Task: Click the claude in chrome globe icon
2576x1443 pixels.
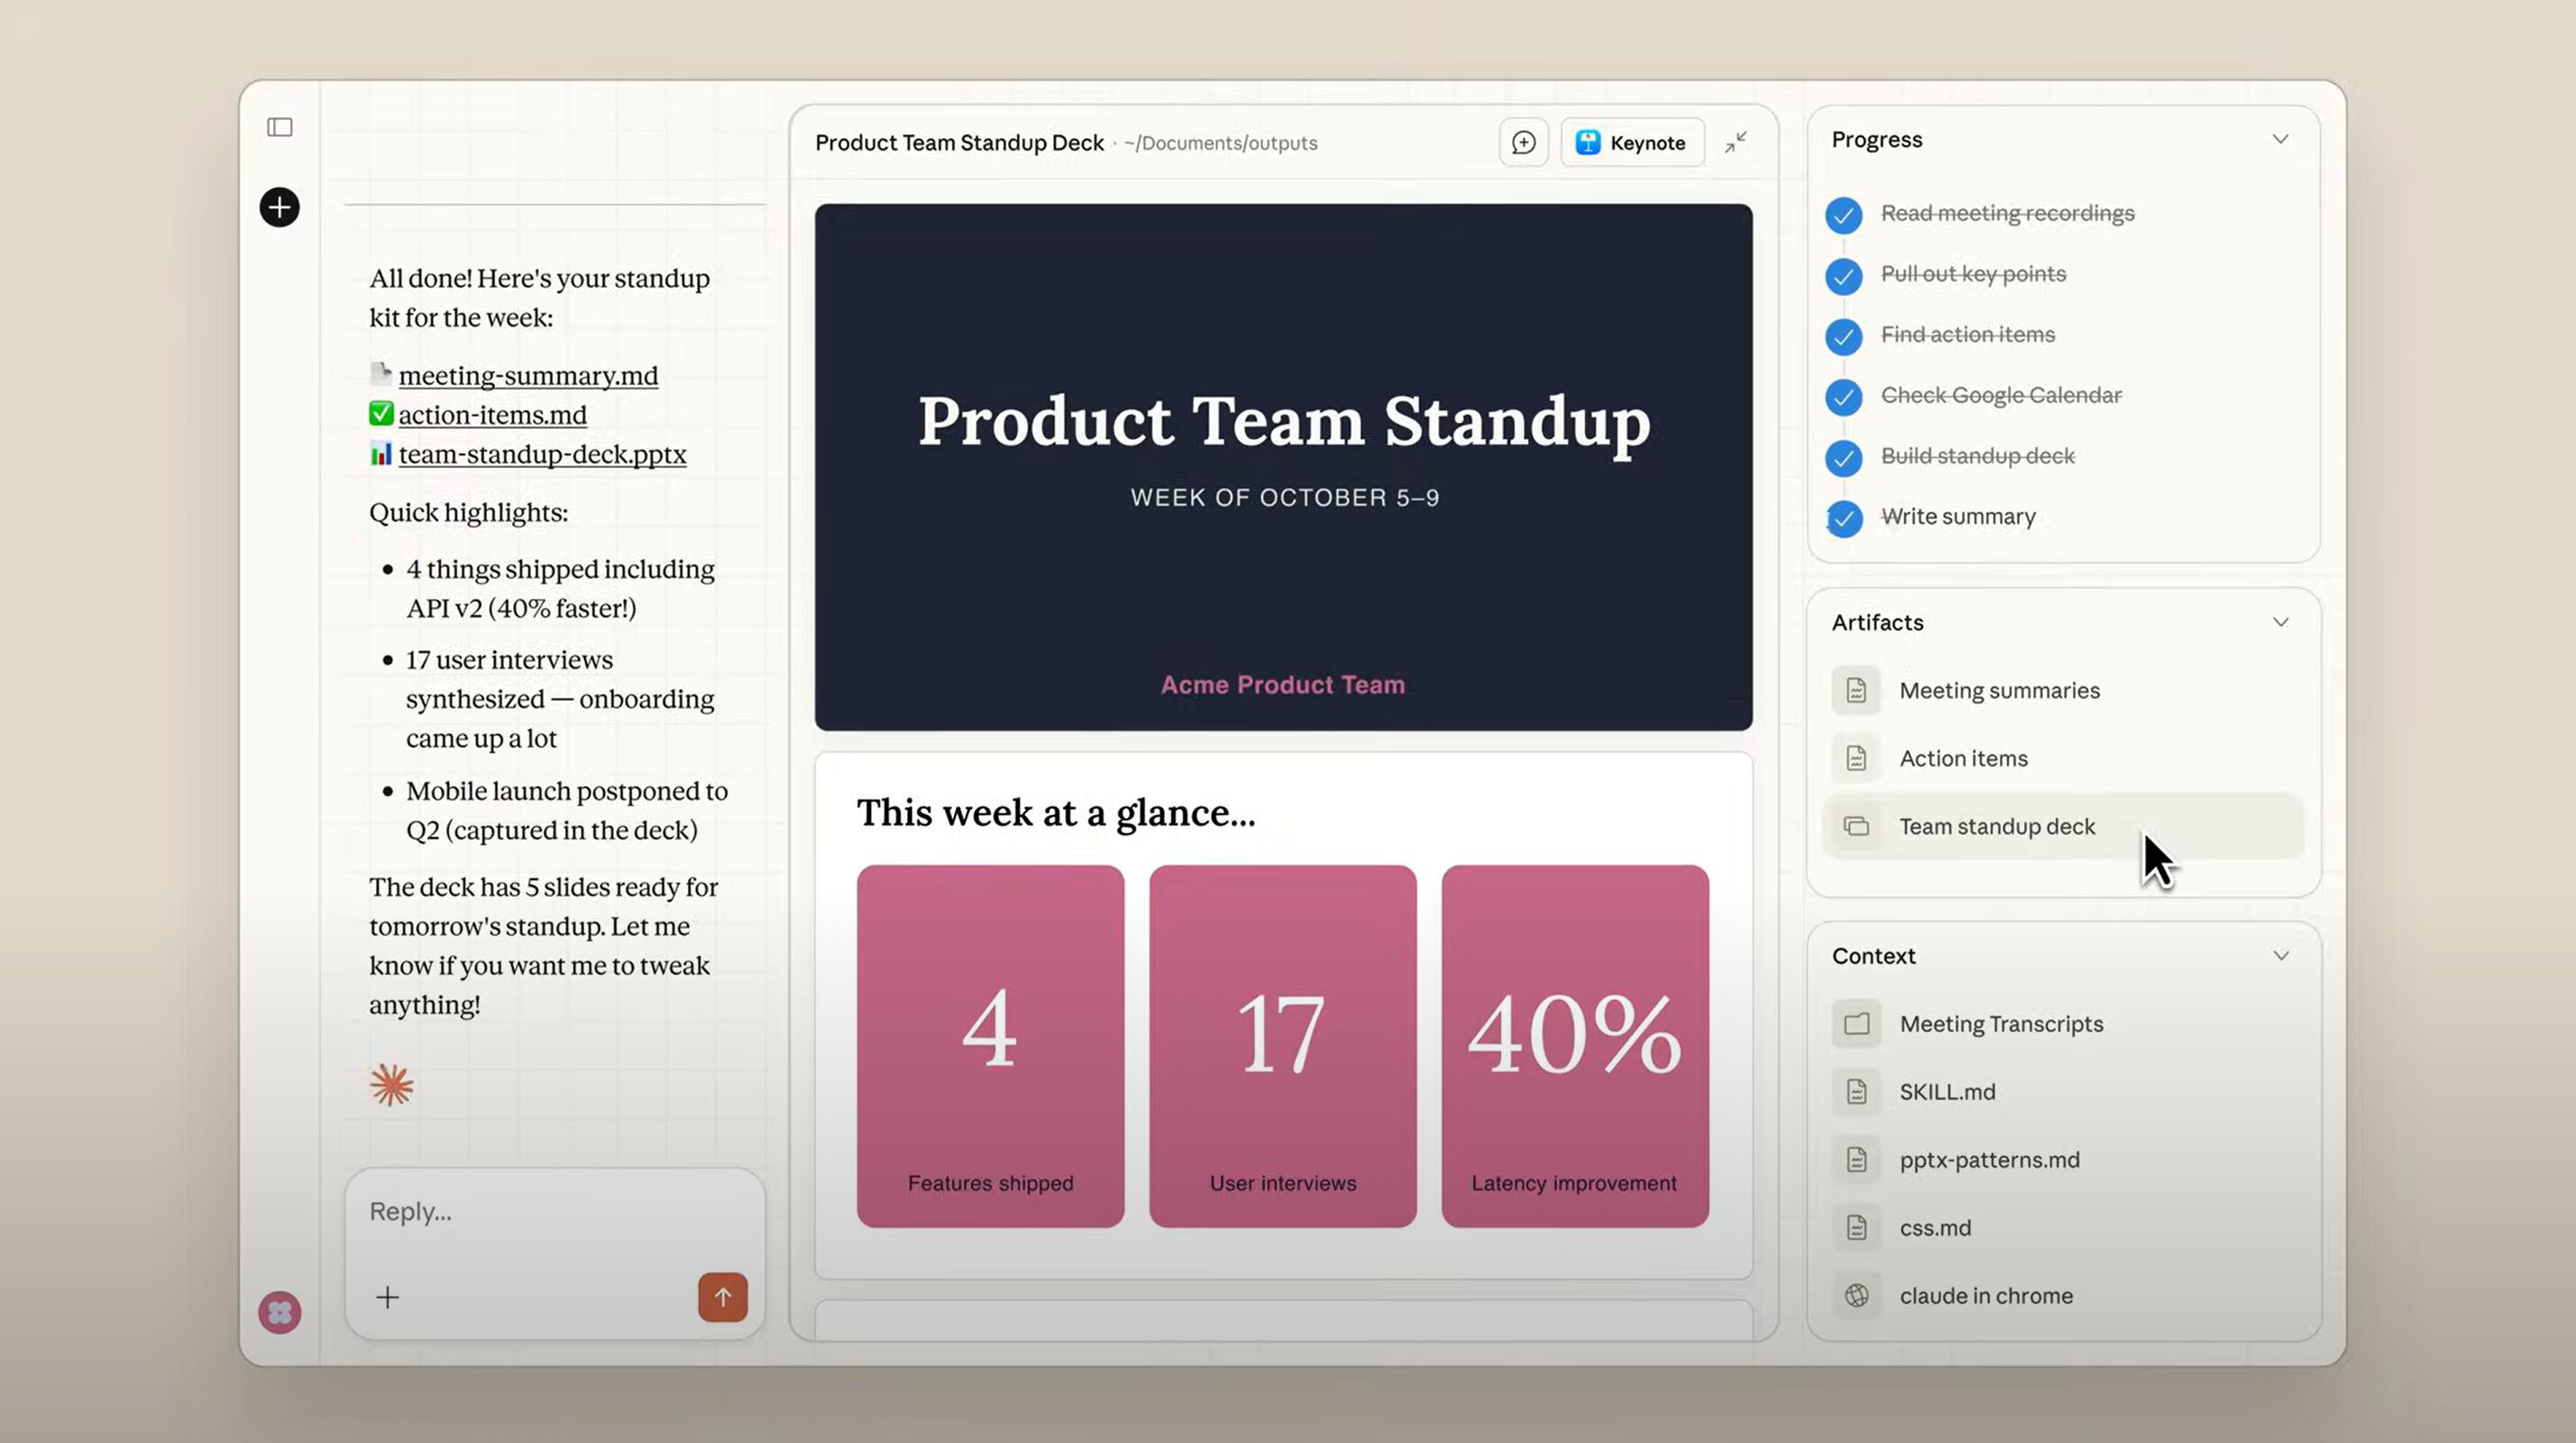Action: [x=1856, y=1295]
